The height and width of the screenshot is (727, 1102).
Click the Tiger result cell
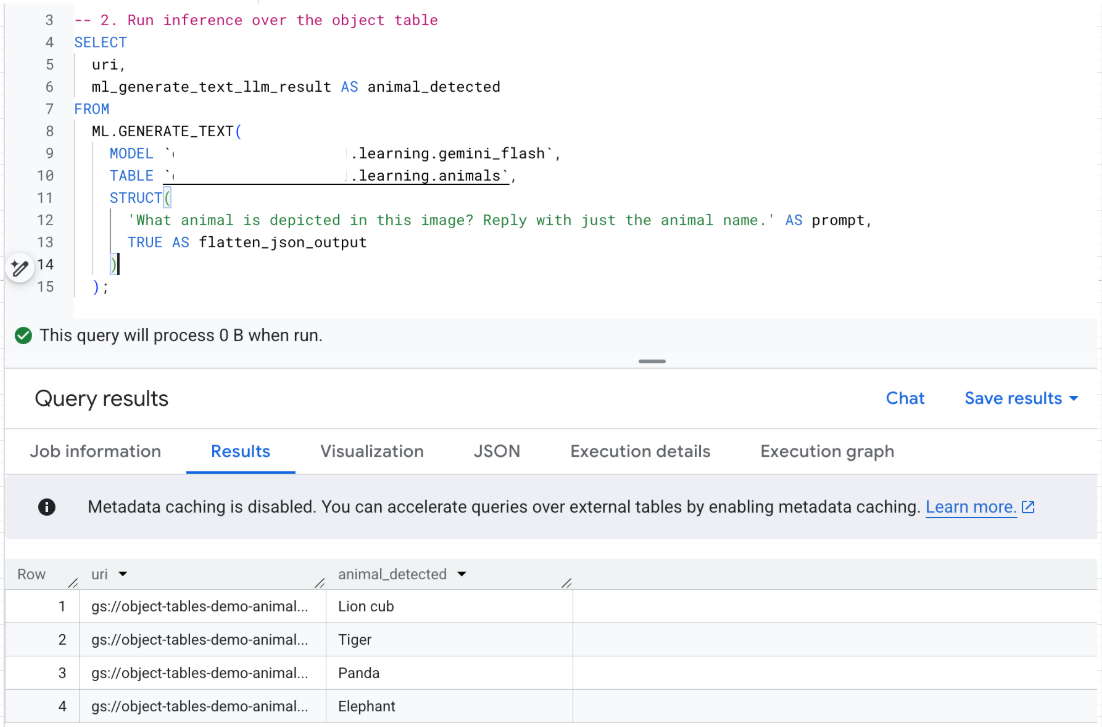pos(449,640)
